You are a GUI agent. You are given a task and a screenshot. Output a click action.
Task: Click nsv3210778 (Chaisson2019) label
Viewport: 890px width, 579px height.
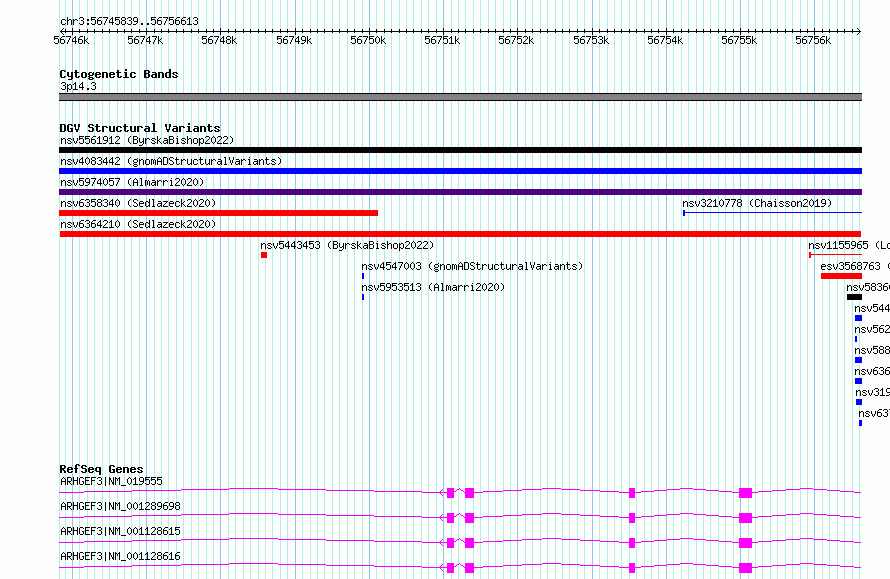pyautogui.click(x=757, y=203)
